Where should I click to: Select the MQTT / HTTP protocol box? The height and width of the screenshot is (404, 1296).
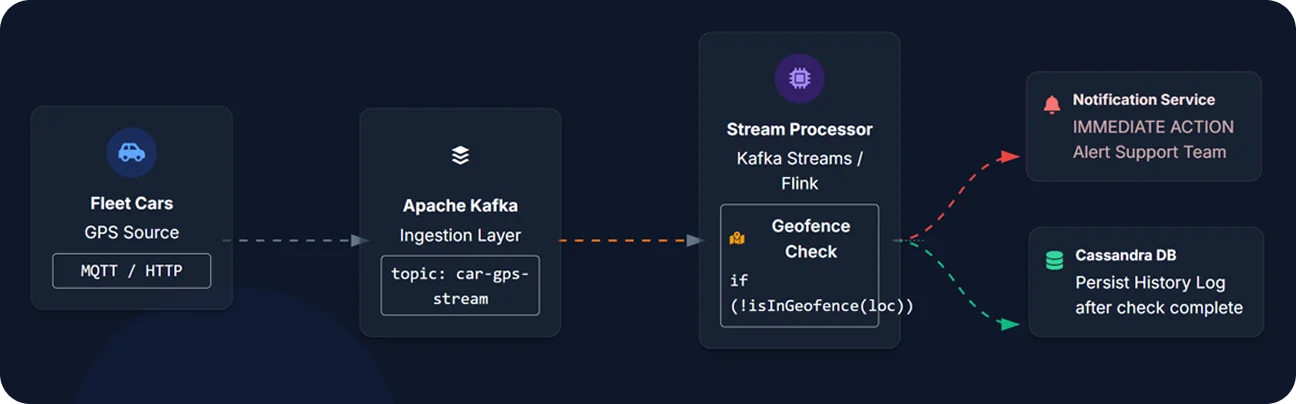click(132, 271)
